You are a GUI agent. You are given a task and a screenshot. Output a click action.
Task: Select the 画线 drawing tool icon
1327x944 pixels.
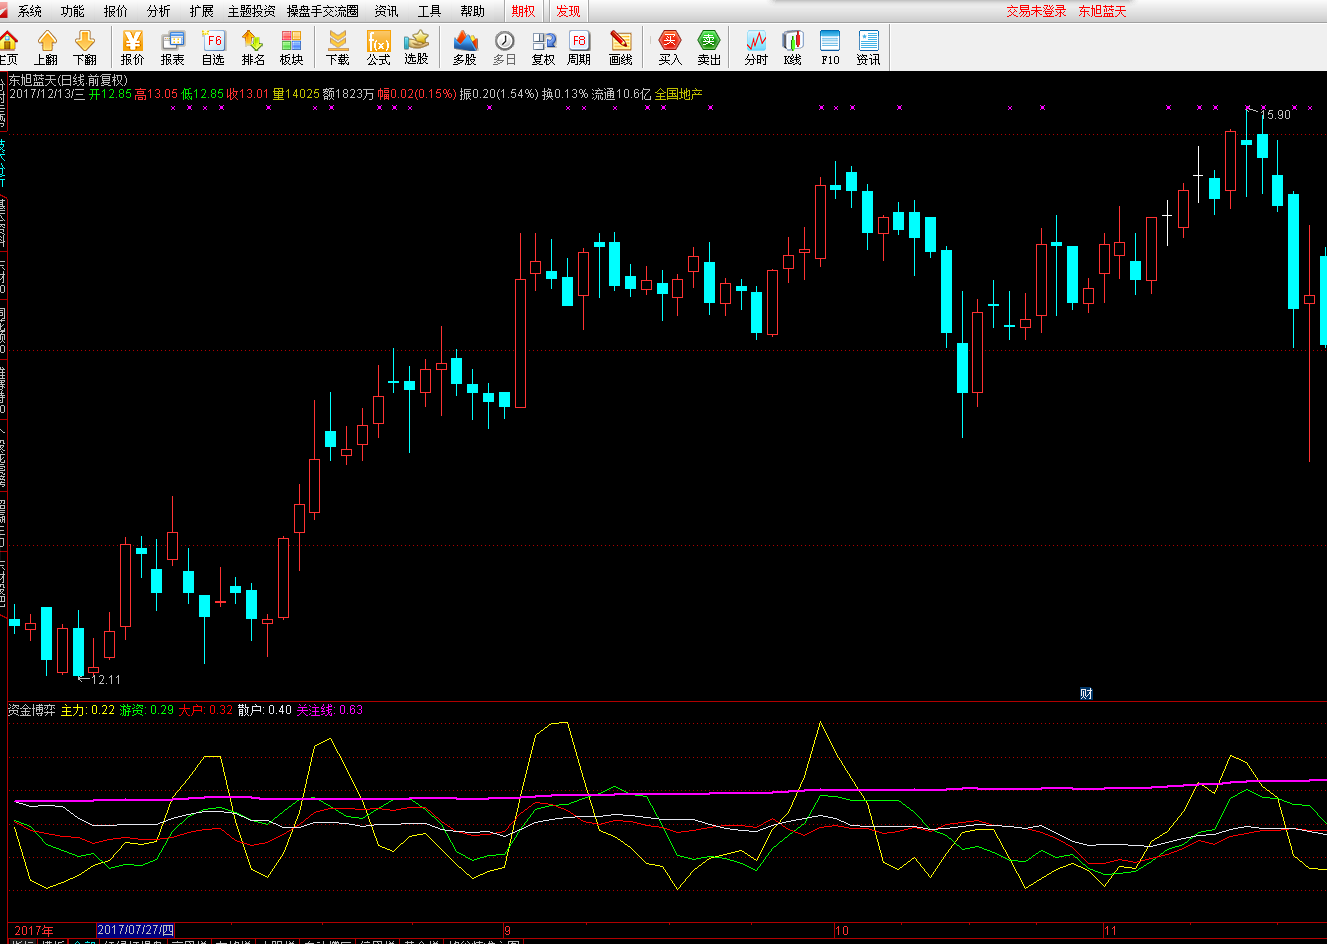pyautogui.click(x=621, y=47)
